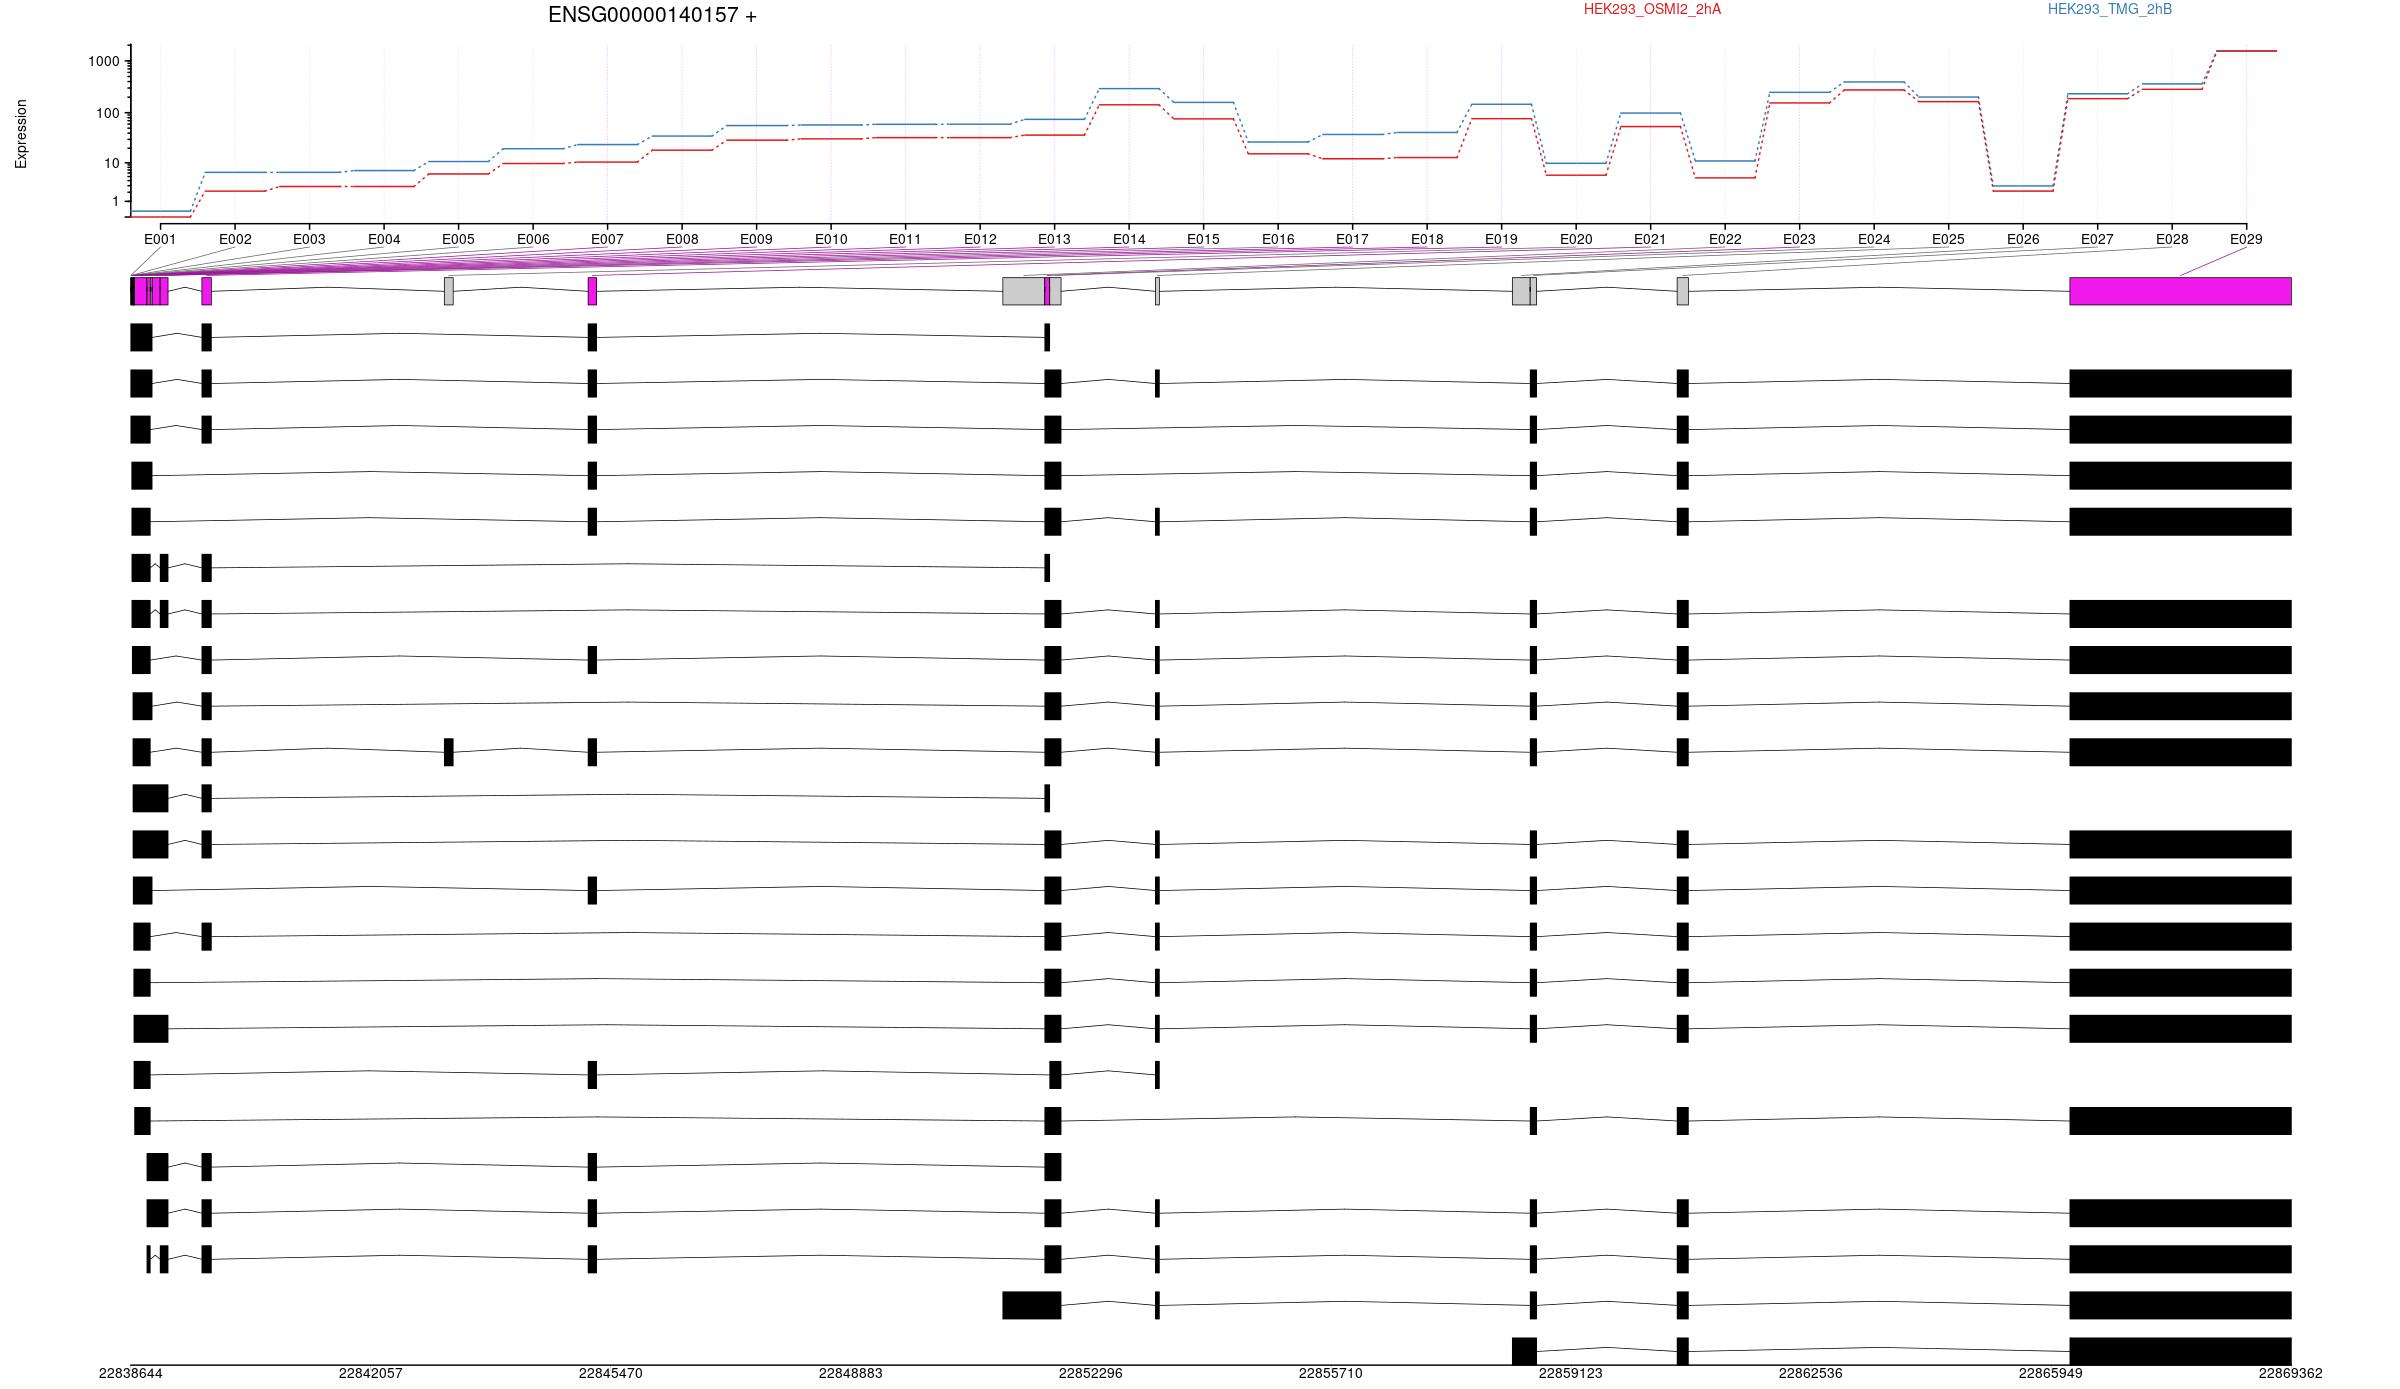The image size is (2400, 1389).
Task: Click genomic coordinate 22859123
Action: pyautogui.click(x=1571, y=1373)
